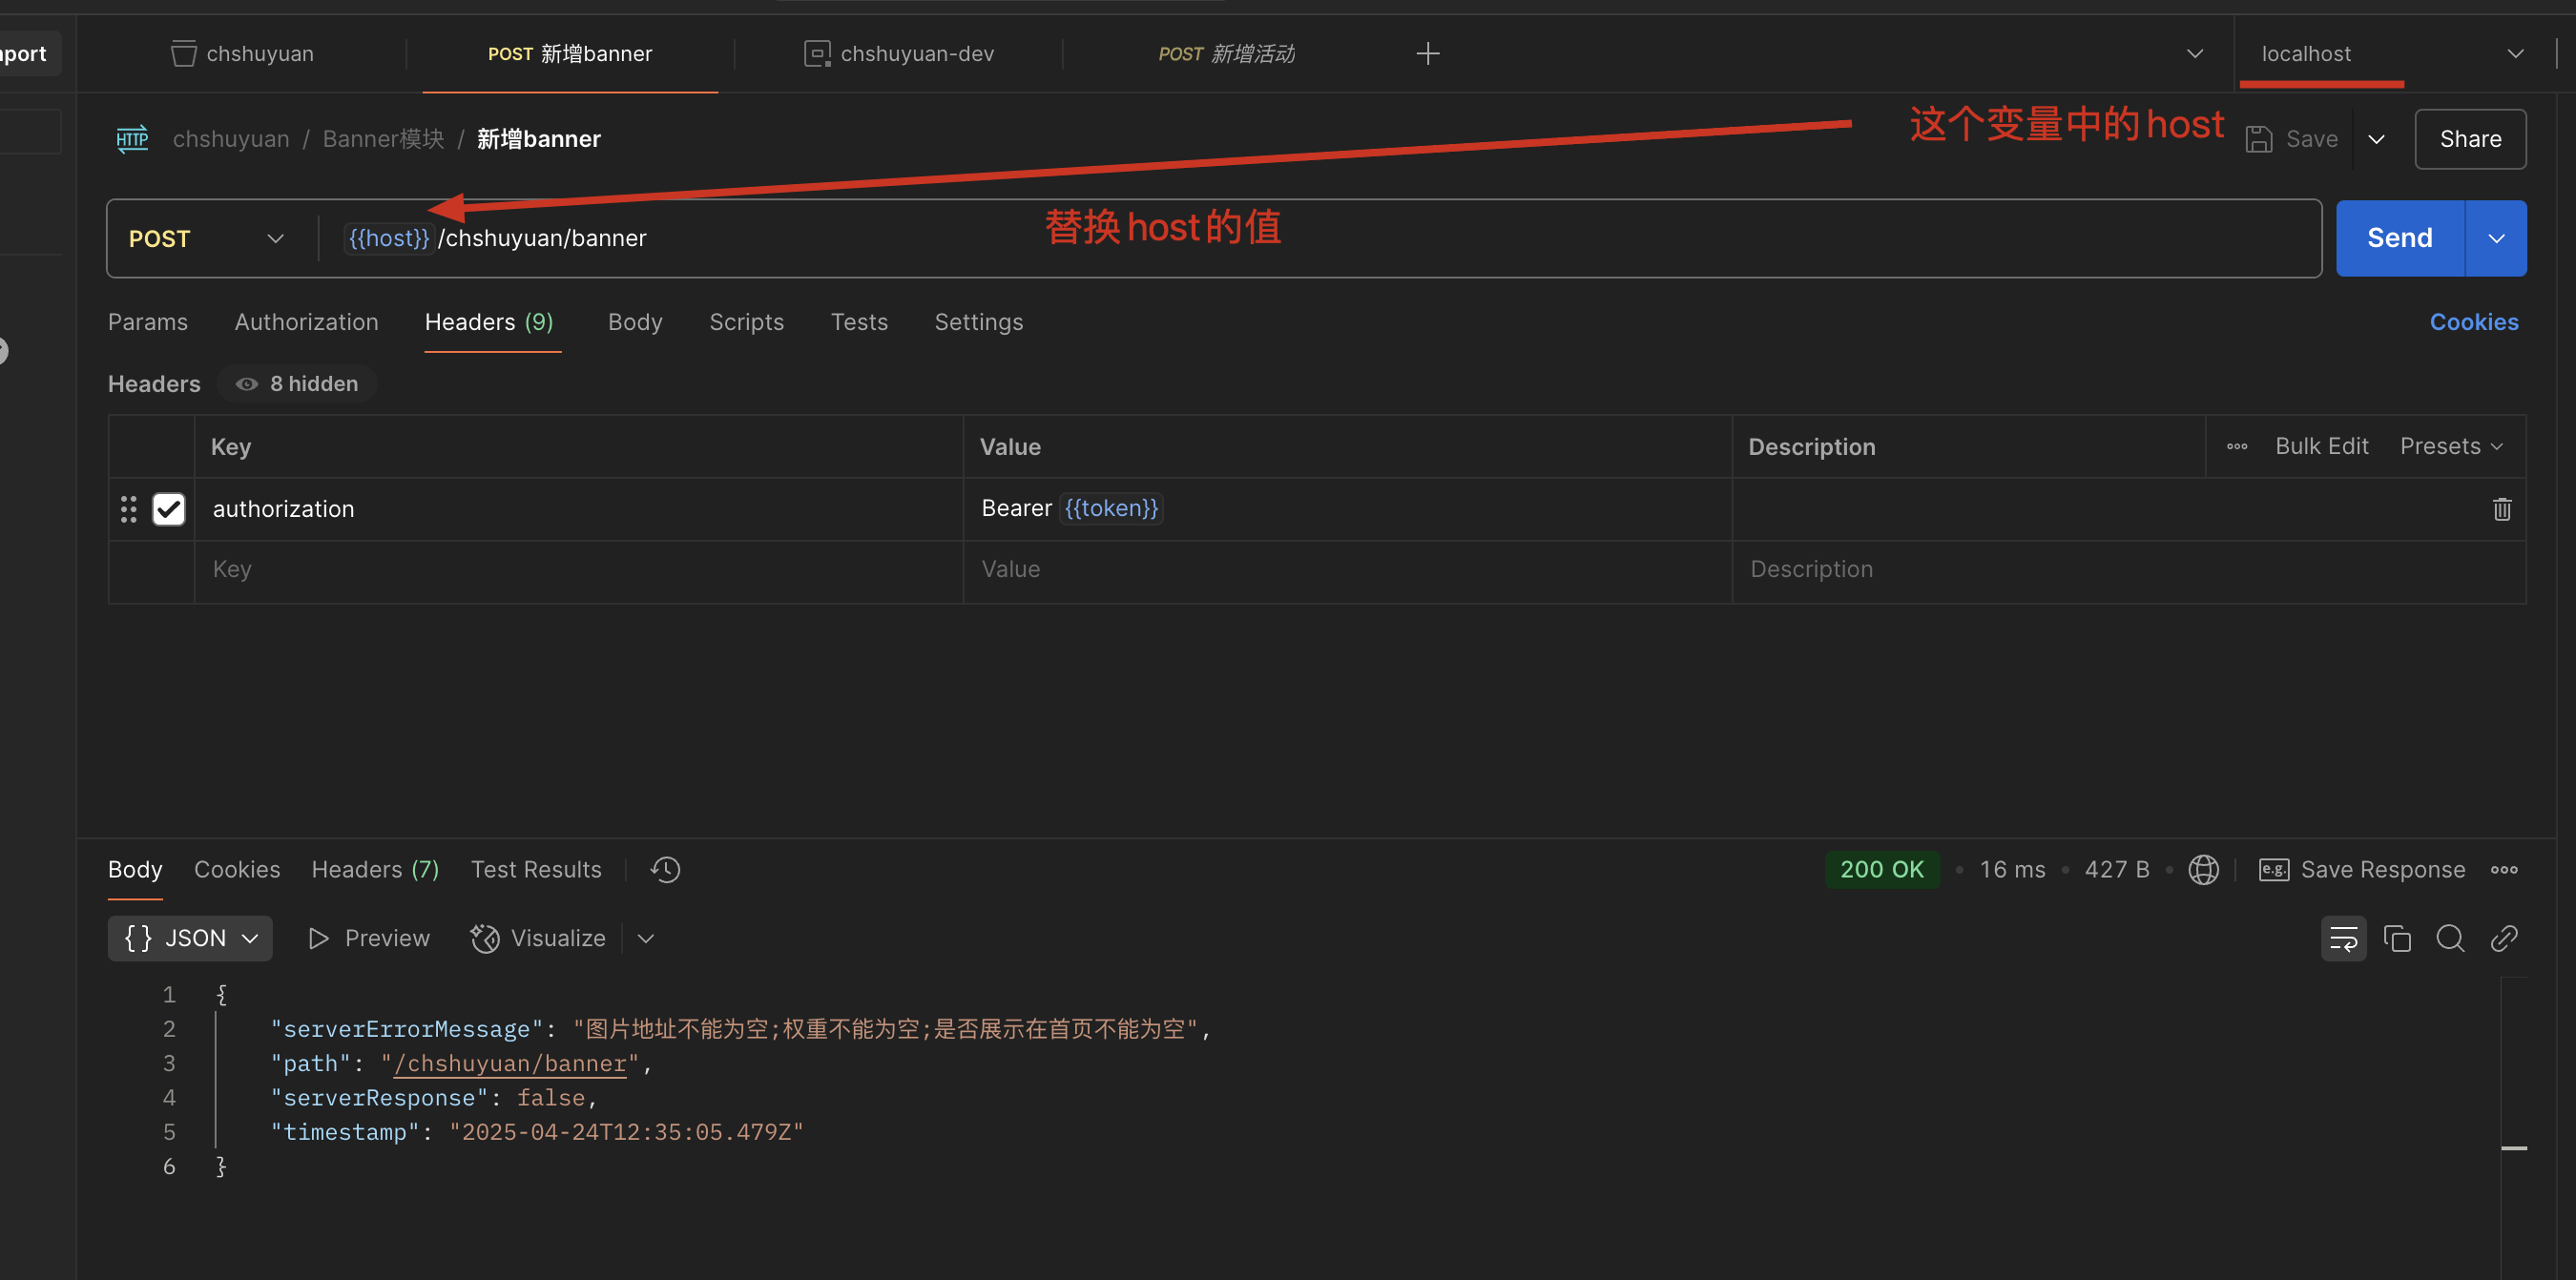This screenshot has height=1280, width=2576.
Task: Switch to the Body request tab
Action: click(x=635, y=322)
